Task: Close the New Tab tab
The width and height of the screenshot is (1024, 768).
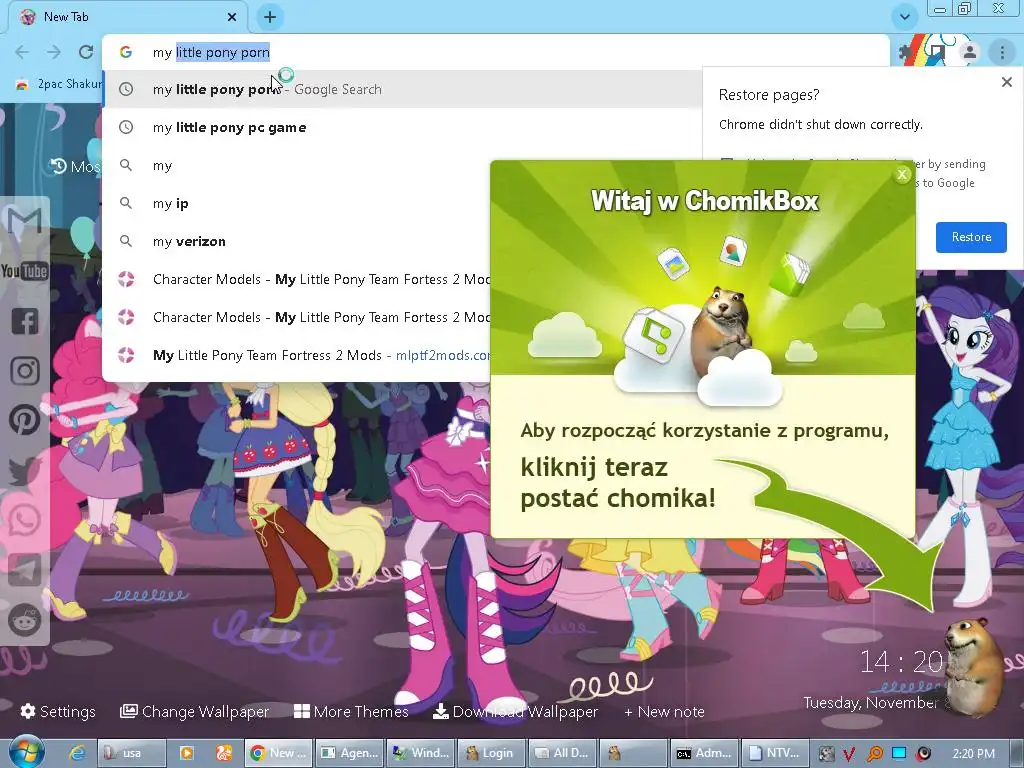Action: 232,17
